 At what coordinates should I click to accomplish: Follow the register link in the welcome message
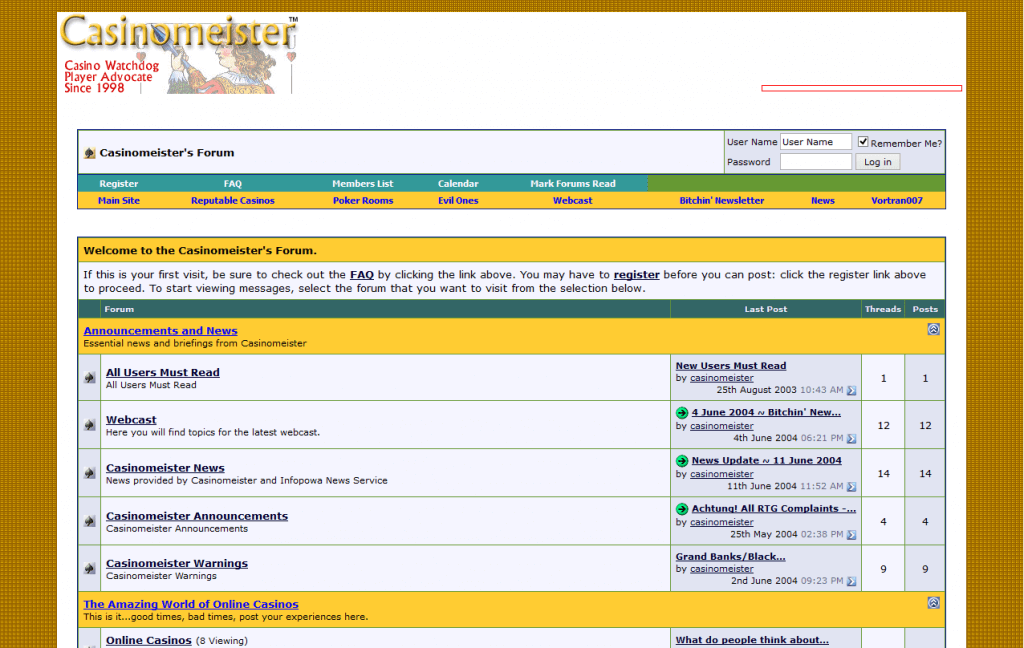pyautogui.click(x=637, y=275)
